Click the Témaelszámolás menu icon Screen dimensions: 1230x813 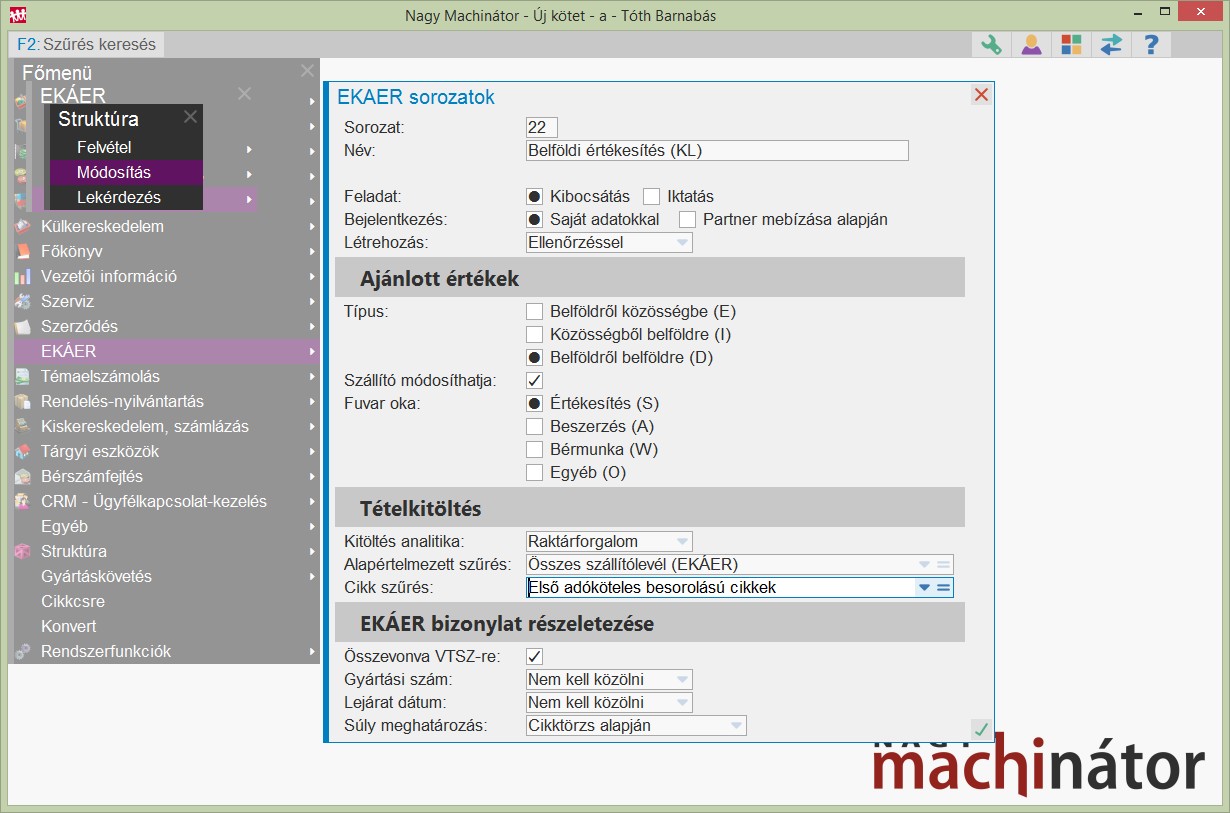click(x=23, y=376)
